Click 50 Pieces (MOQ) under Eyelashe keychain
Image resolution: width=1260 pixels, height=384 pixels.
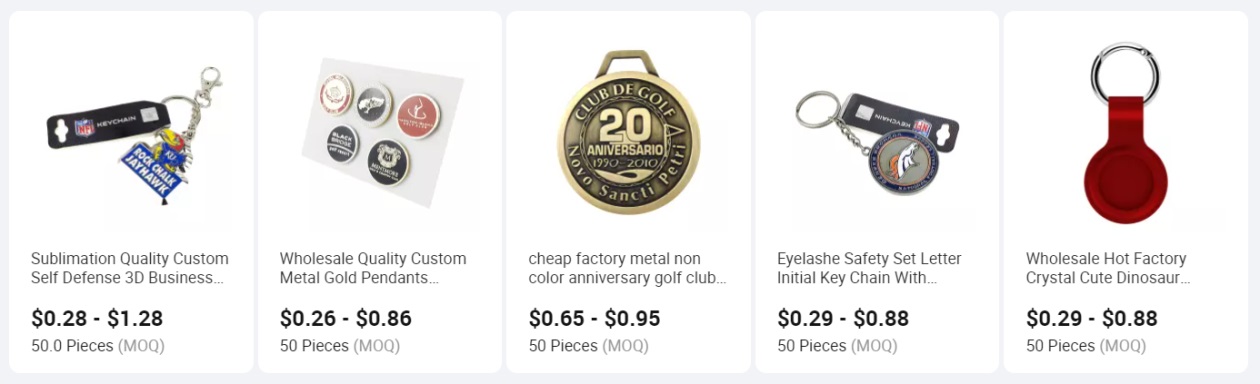pos(837,346)
